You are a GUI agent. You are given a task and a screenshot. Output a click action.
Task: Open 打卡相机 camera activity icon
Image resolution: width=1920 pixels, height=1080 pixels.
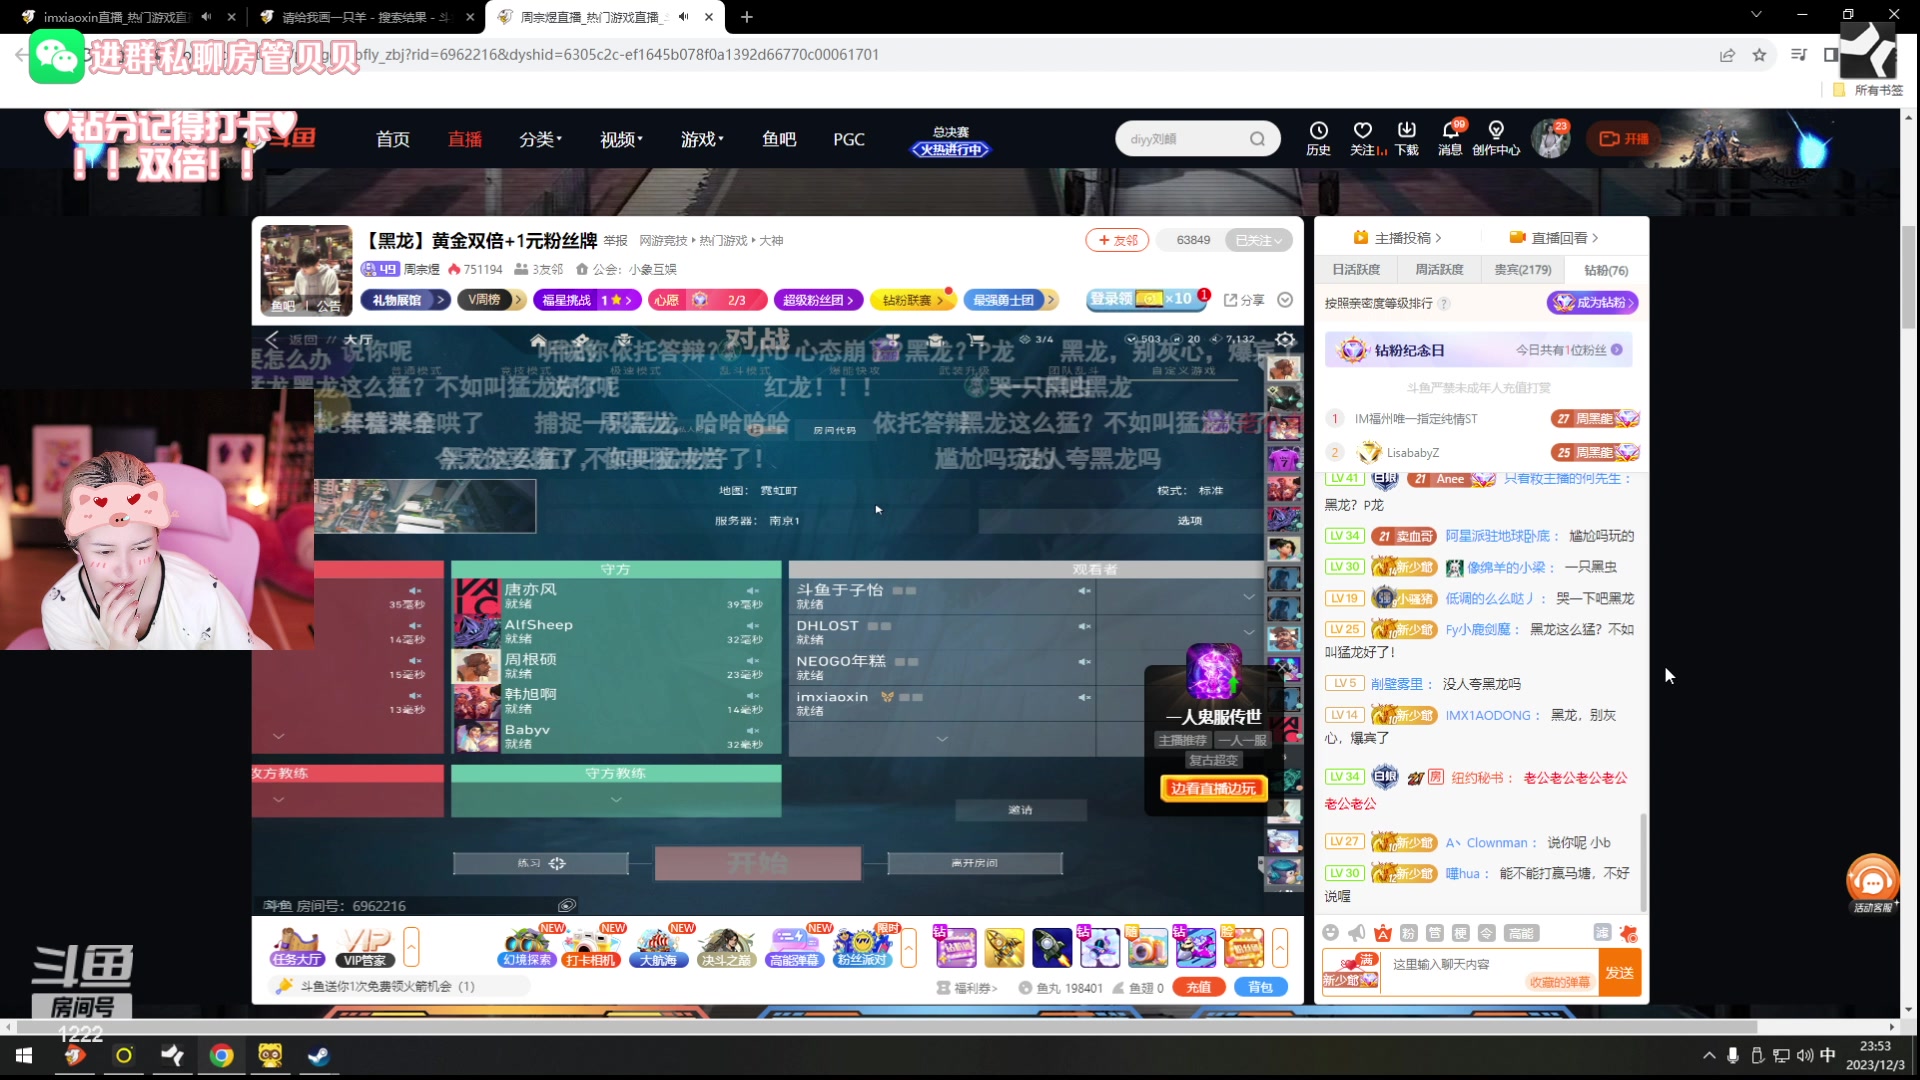(x=591, y=946)
